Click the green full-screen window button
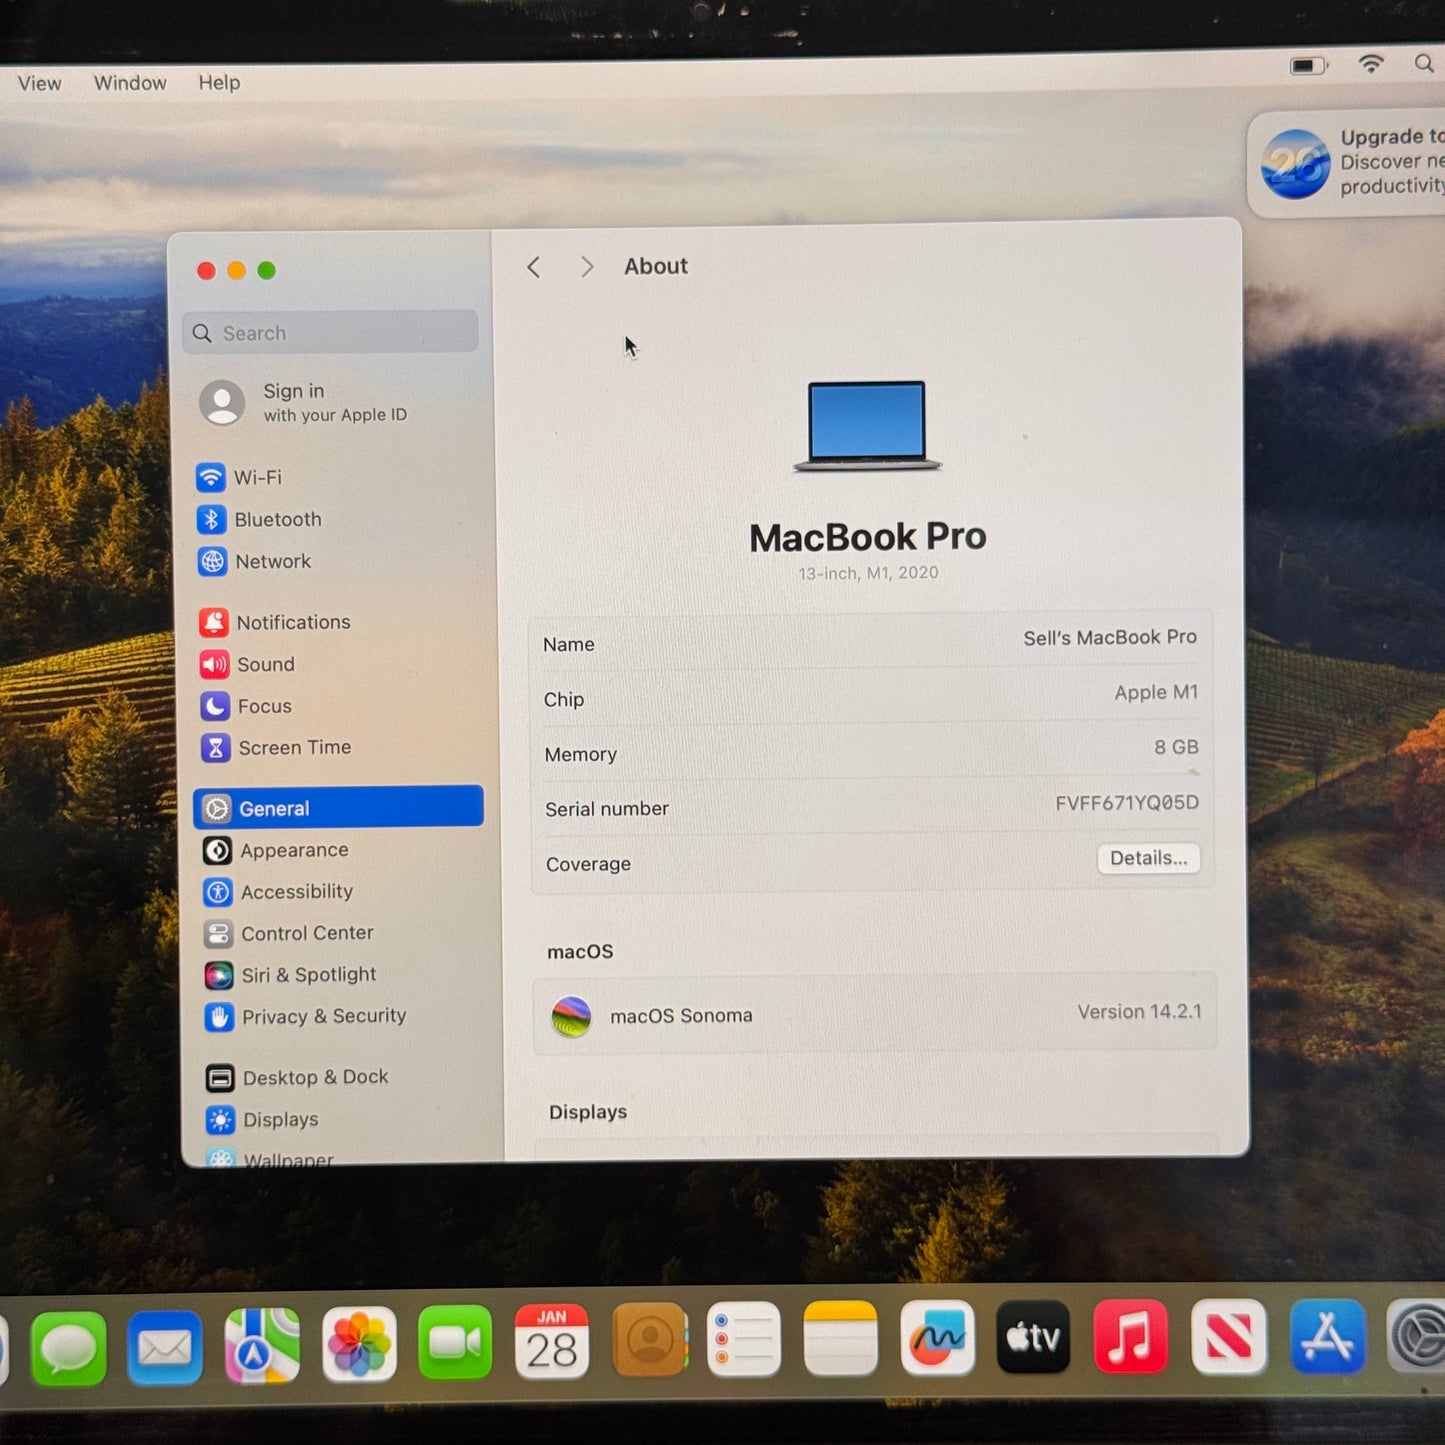This screenshot has width=1445, height=1445. (x=267, y=270)
